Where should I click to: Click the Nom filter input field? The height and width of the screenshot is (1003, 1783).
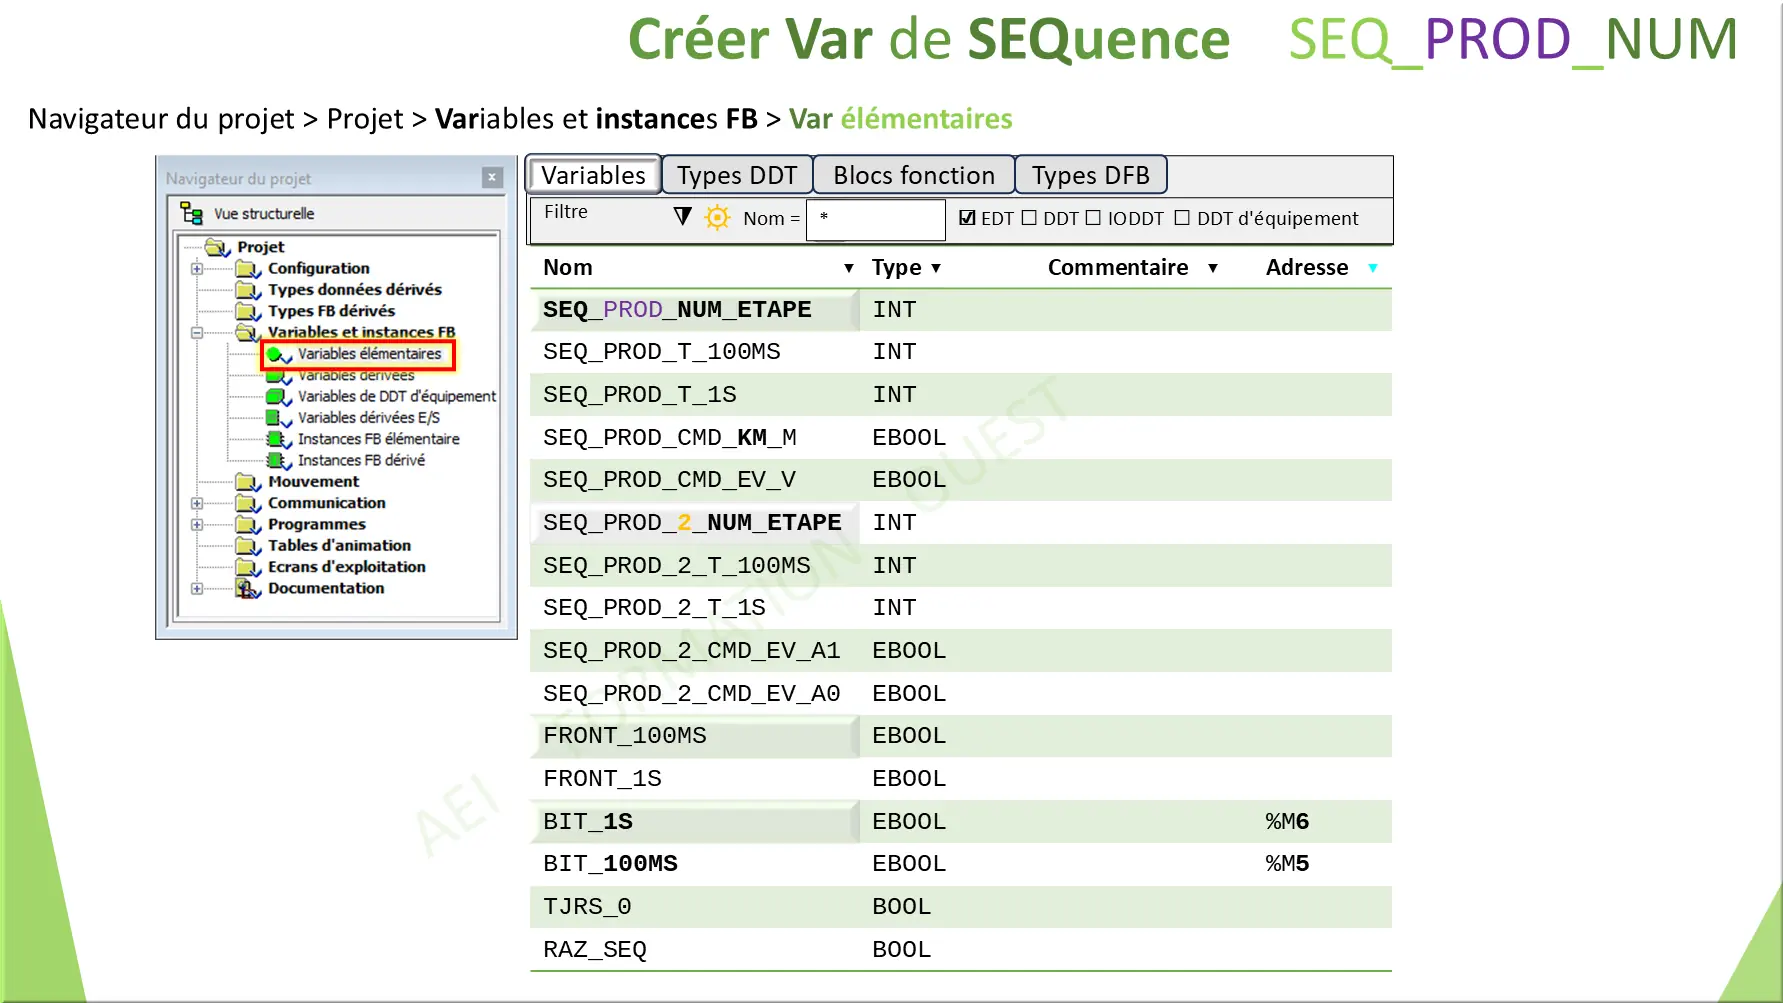pos(876,218)
